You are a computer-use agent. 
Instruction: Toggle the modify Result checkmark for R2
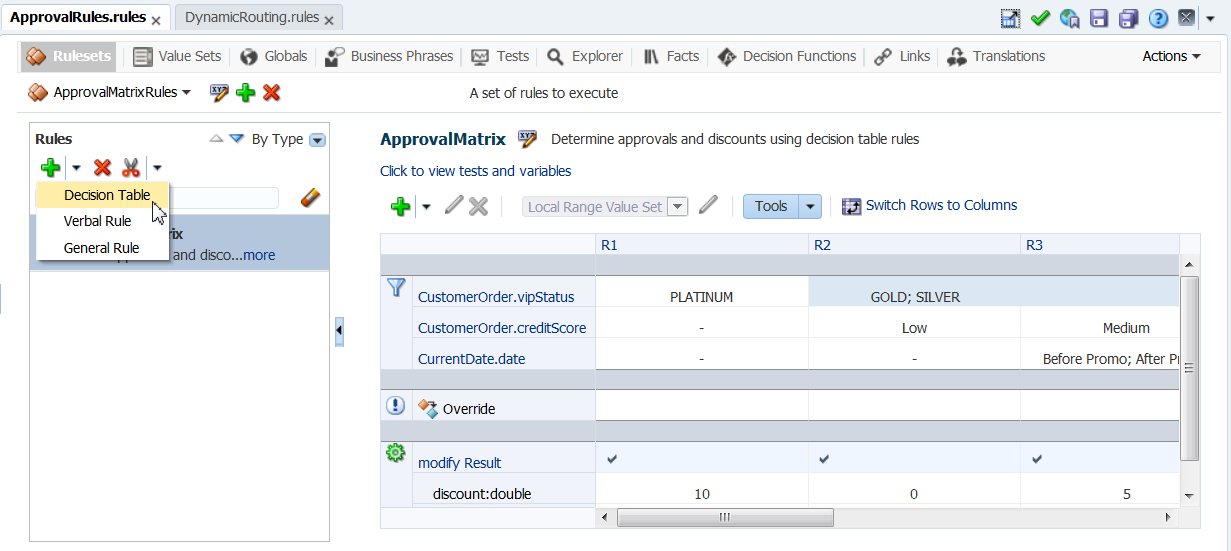[x=824, y=459]
